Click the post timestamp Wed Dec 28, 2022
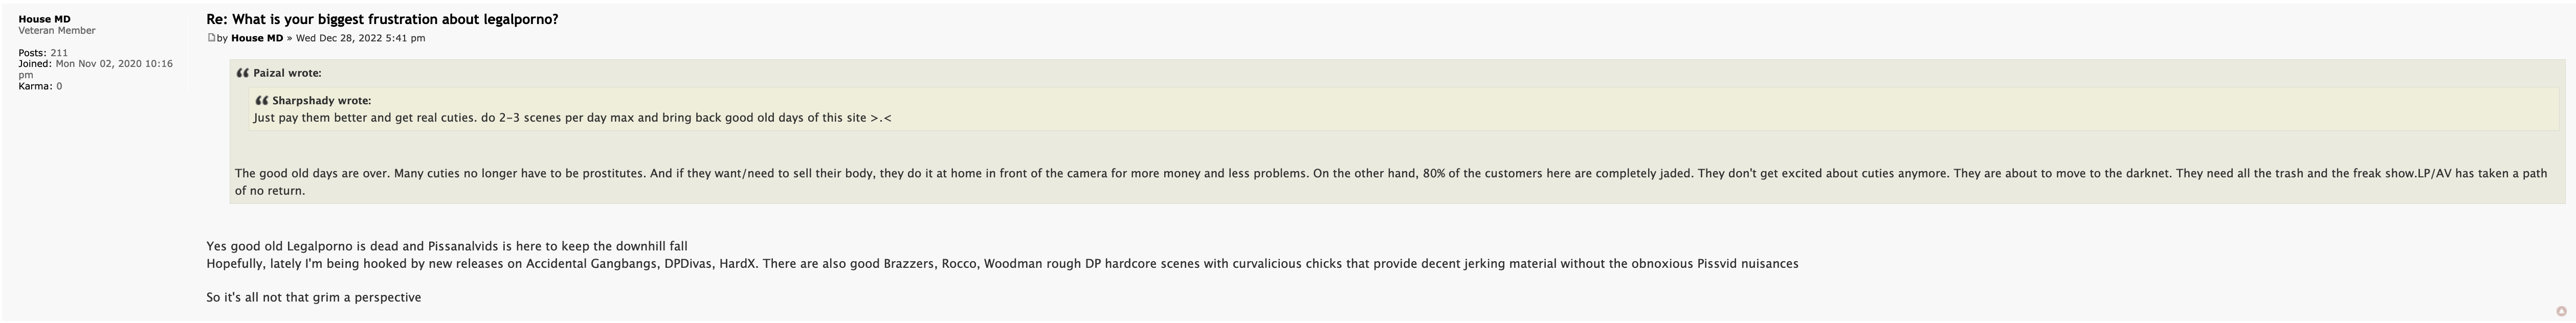 (360, 38)
